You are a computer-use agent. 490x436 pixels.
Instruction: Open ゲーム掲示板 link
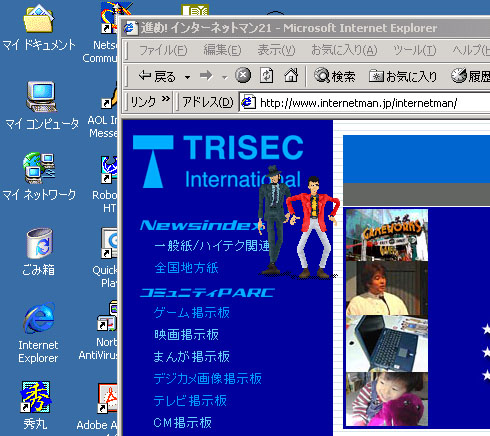191,313
